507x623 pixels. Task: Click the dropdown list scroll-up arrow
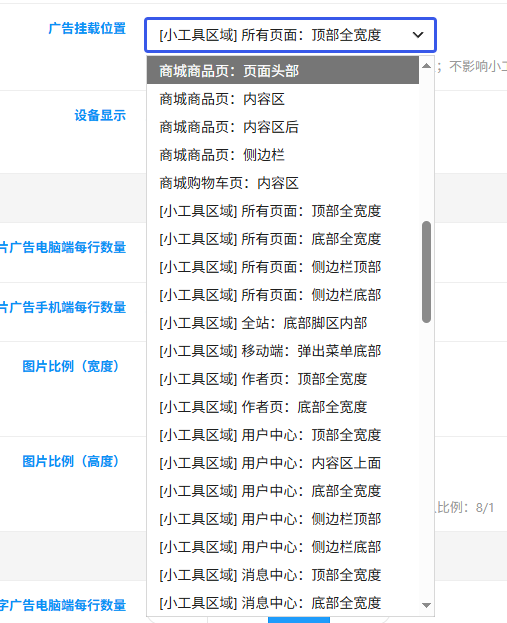click(x=426, y=66)
